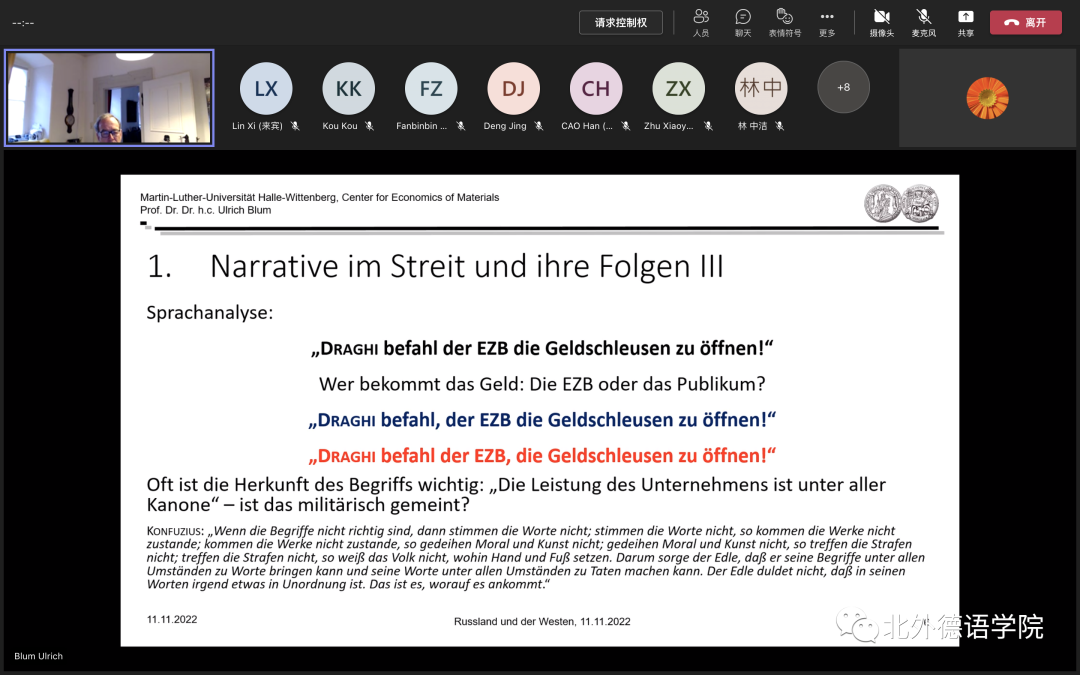Open the Reactions (表情符号) menu
Viewport: 1080px width, 675px height.
point(785,22)
